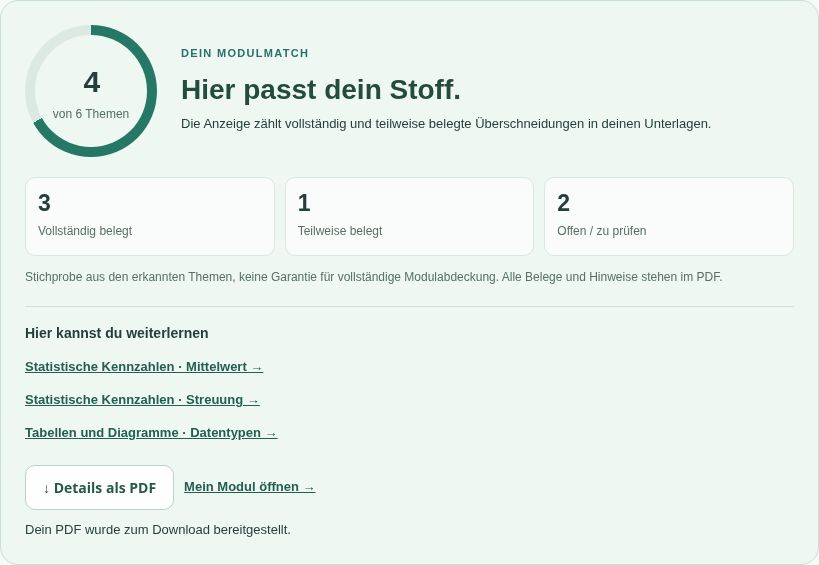
Task: Open the Statistische Kennzahlen · Streuung link
Action: (142, 400)
